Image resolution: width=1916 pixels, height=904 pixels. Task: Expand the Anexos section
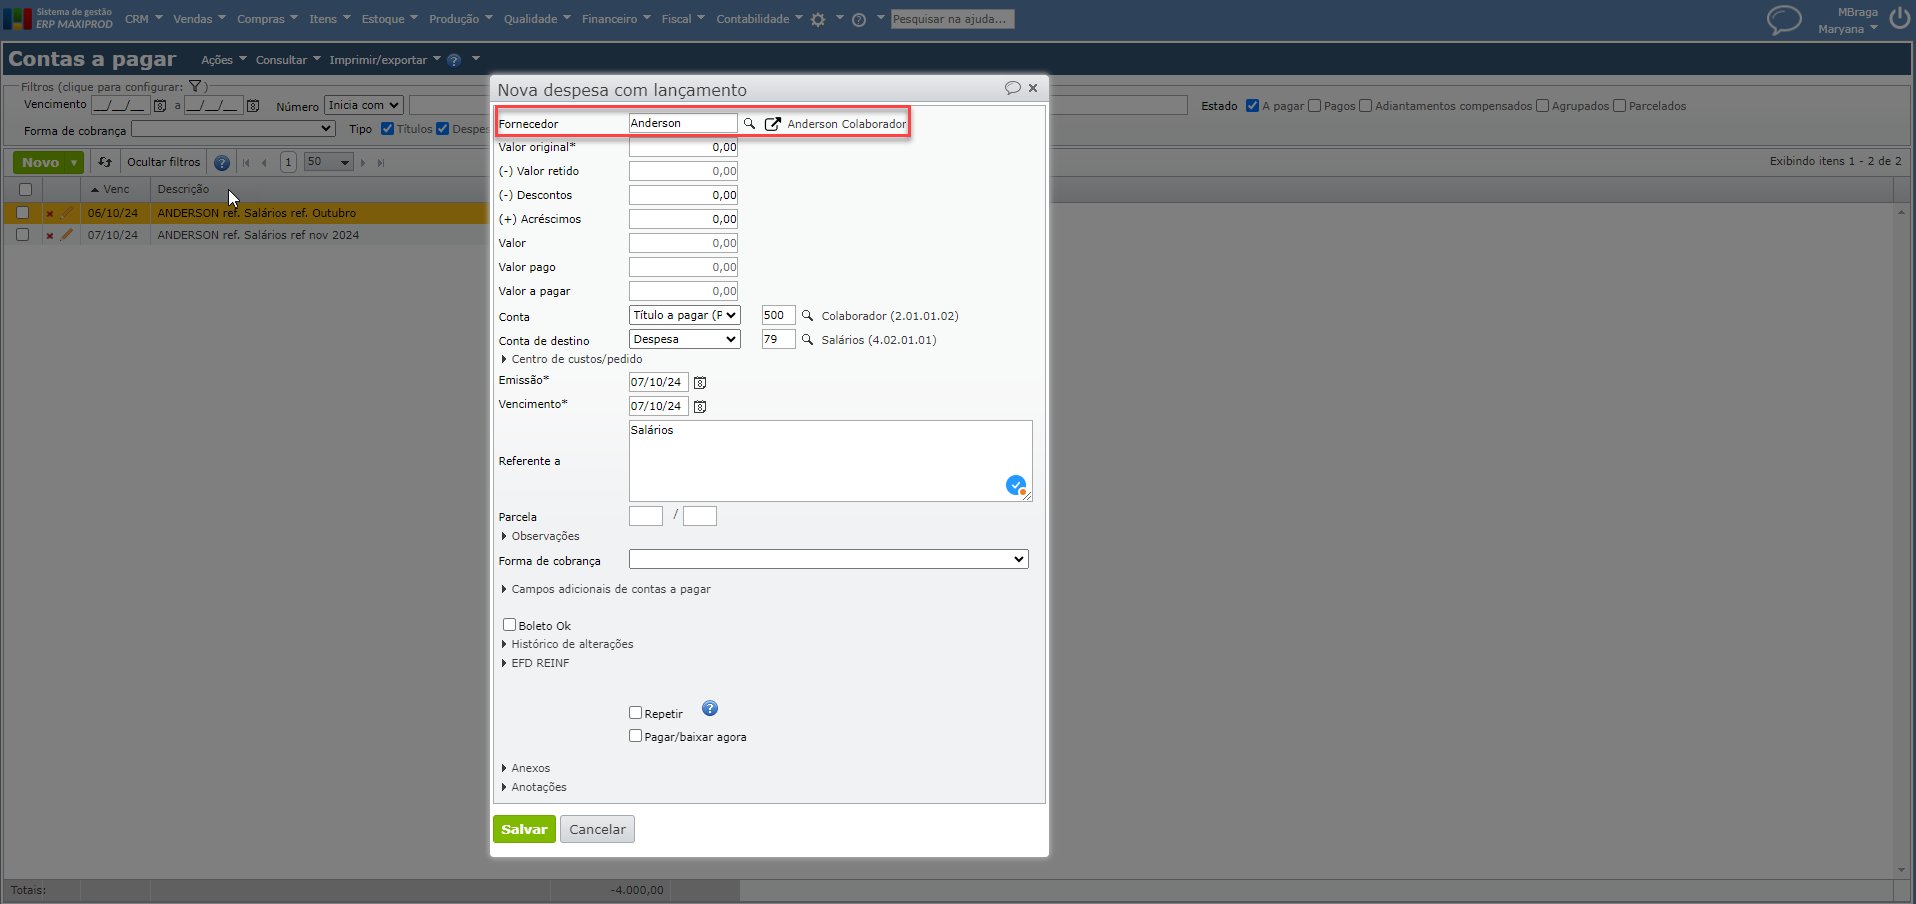[526, 768]
